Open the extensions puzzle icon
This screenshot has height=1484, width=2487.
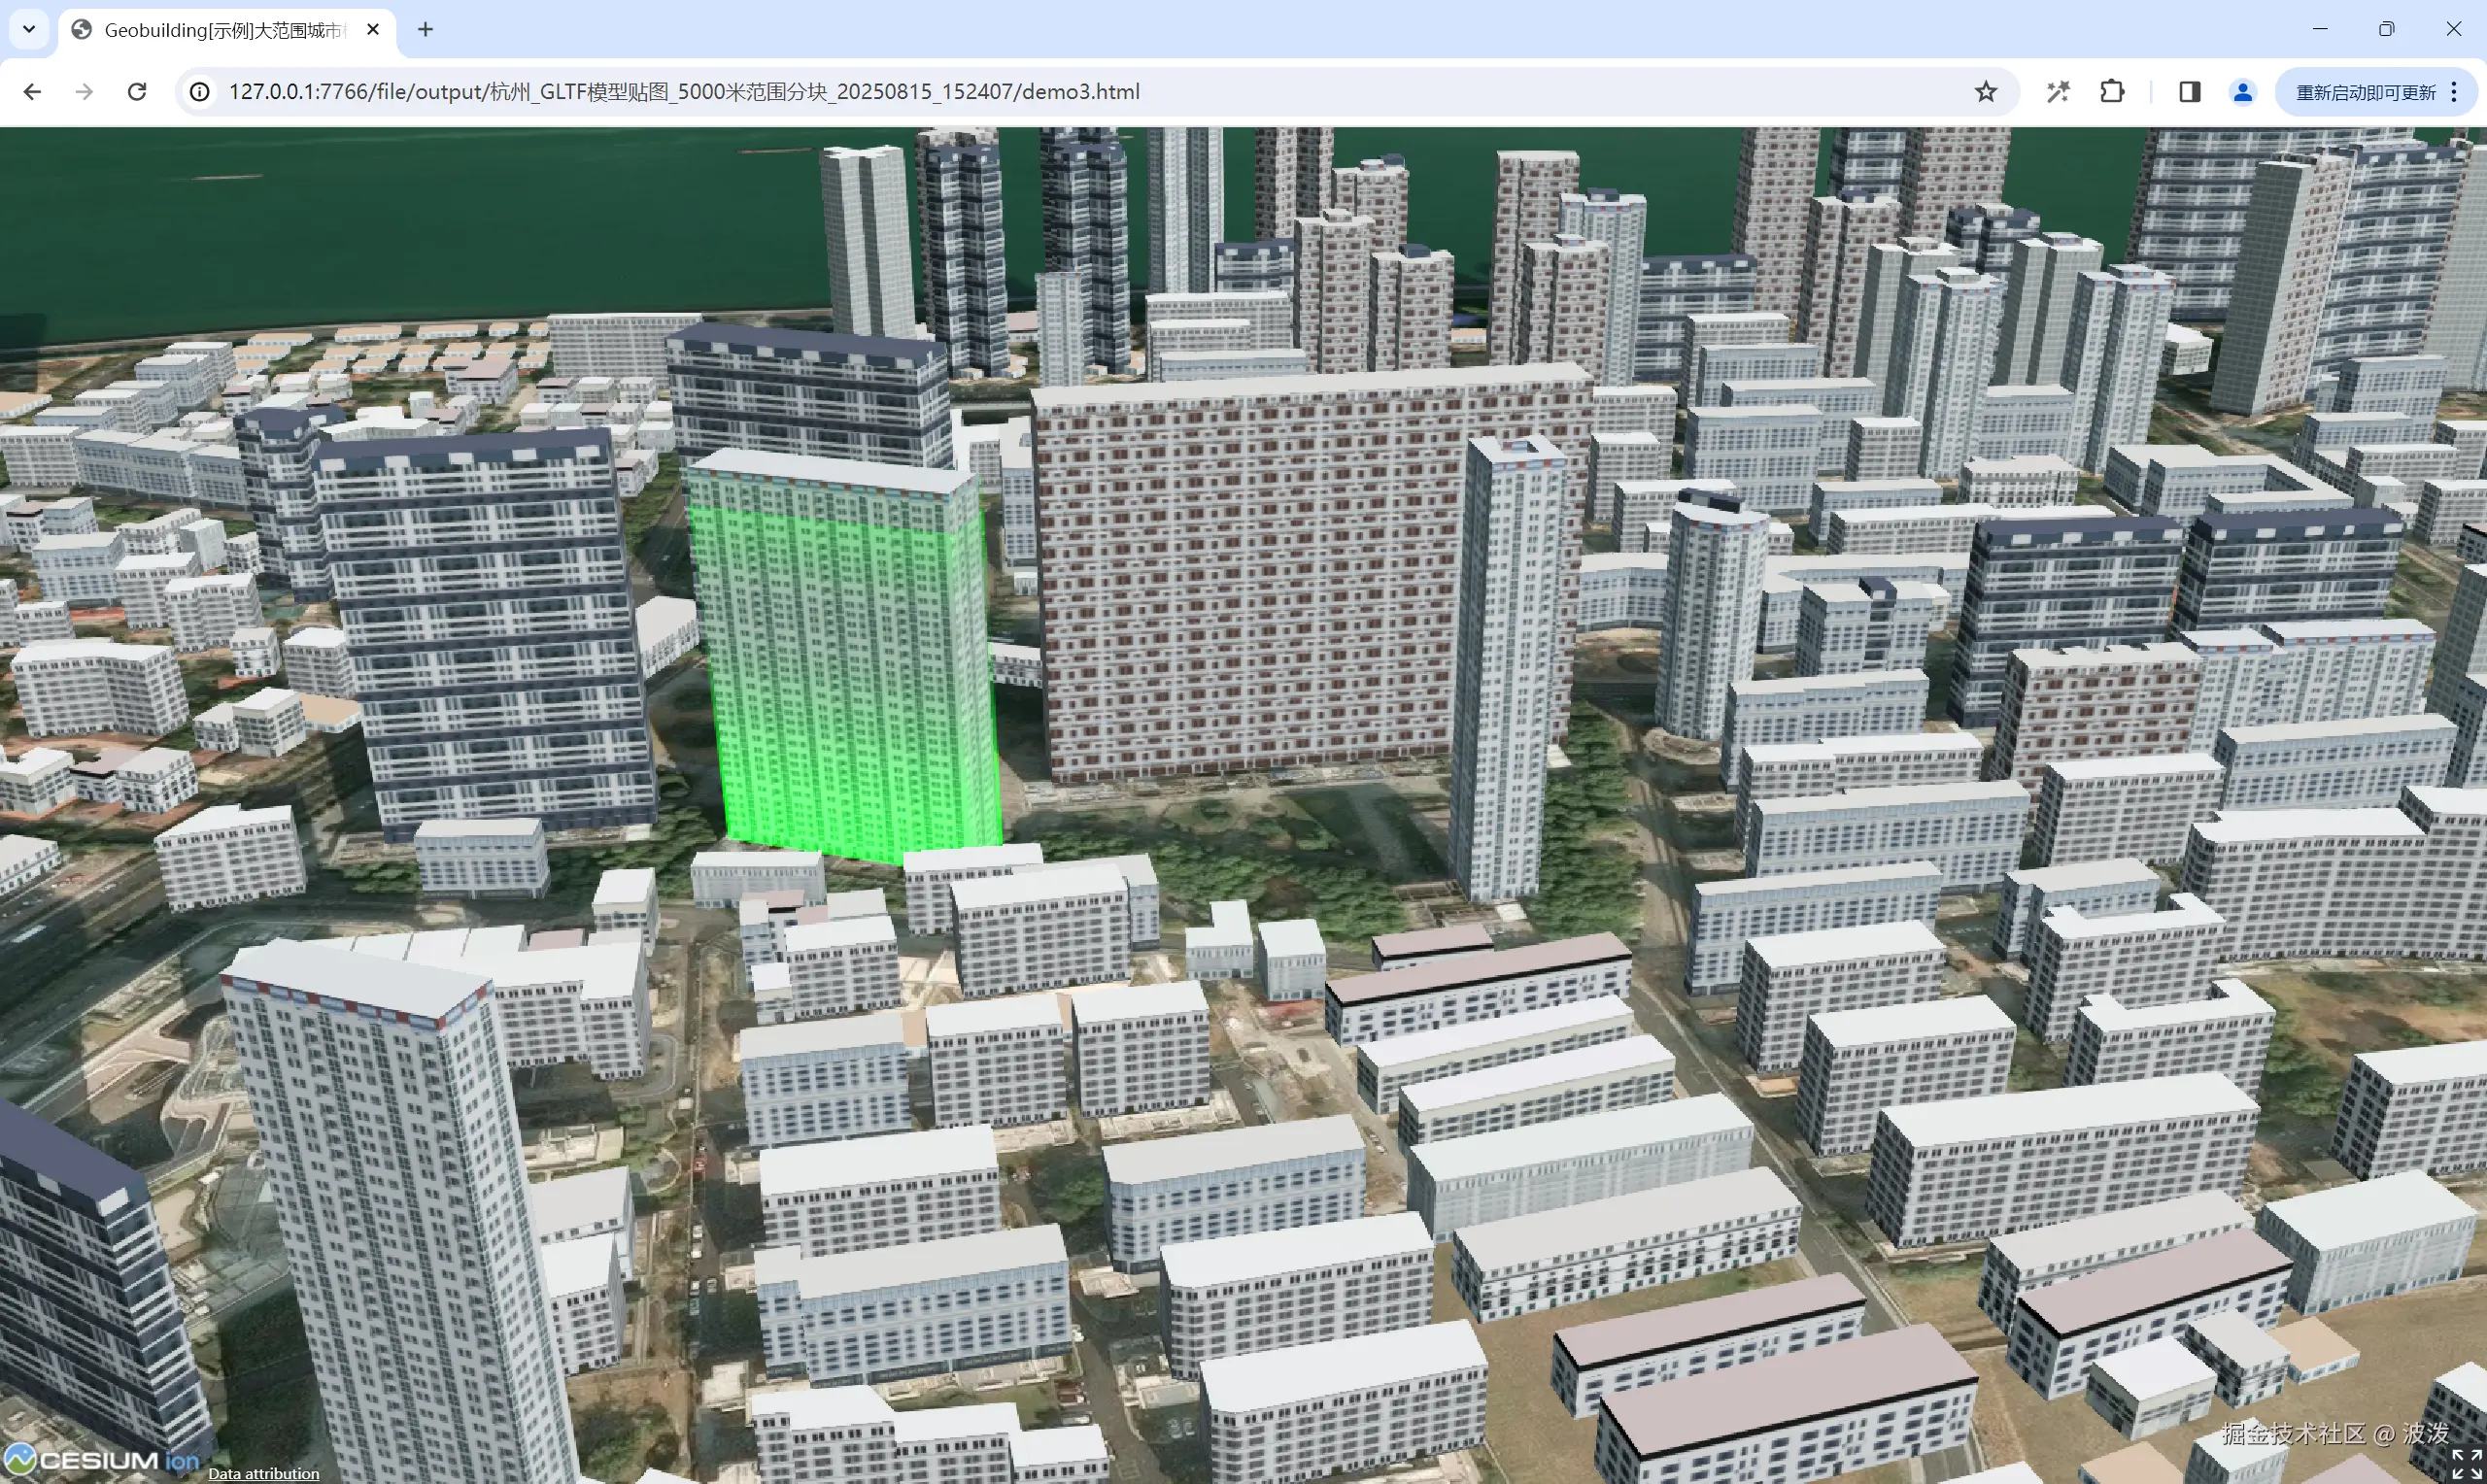coord(2111,92)
